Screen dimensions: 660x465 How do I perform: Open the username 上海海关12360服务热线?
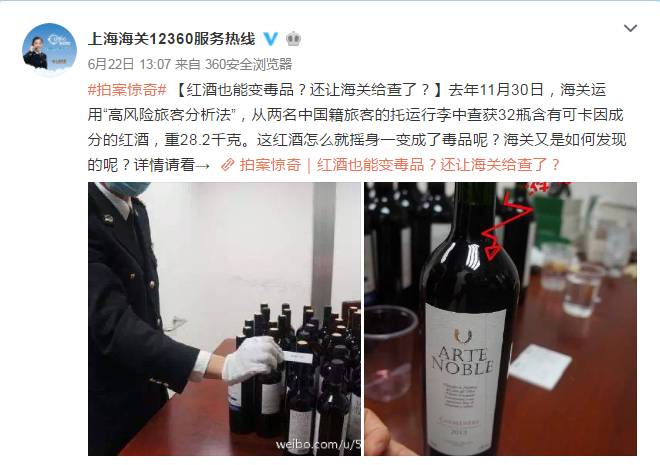click(171, 39)
